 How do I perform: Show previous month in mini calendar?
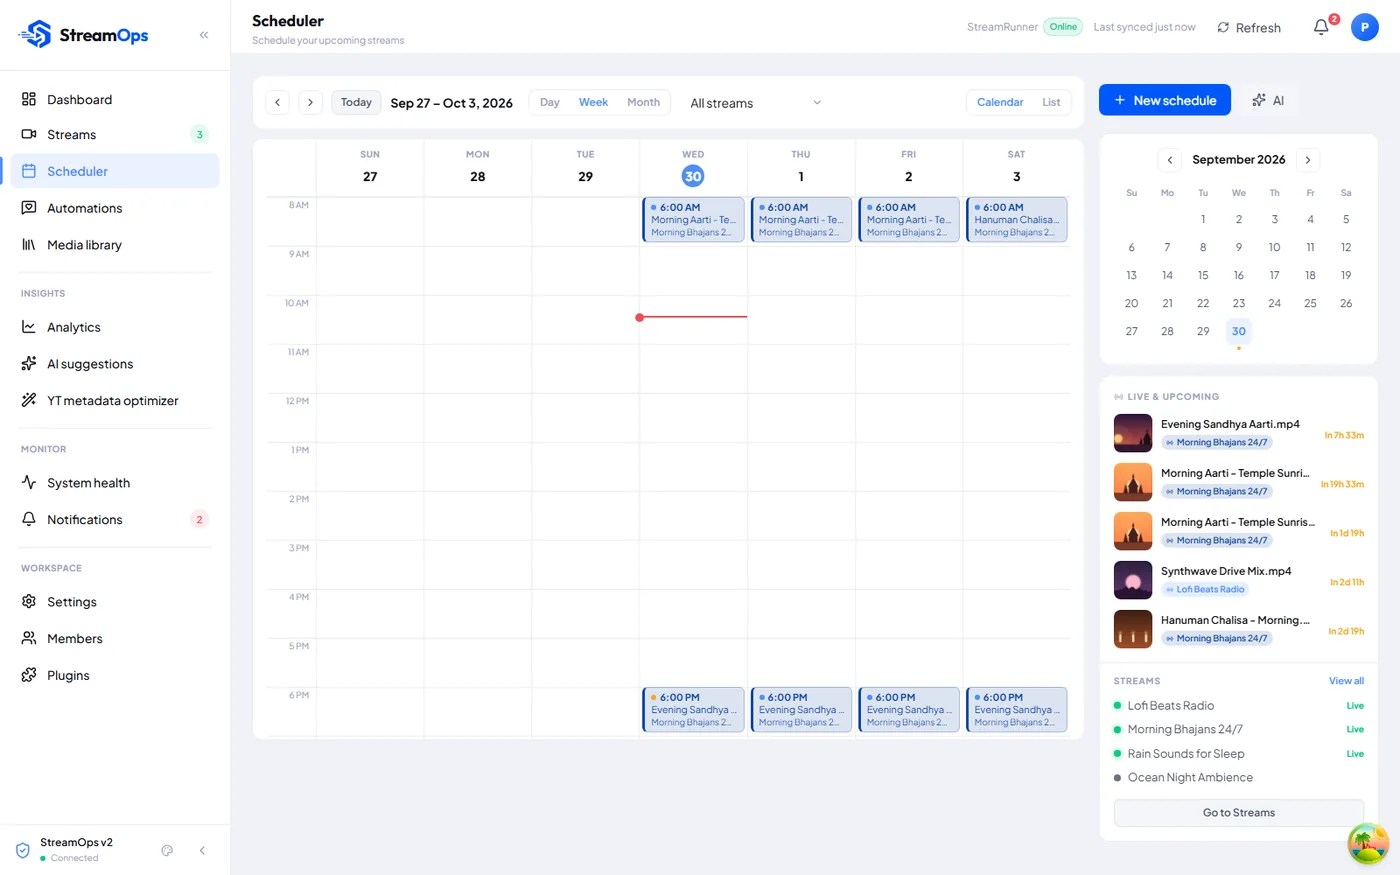(1169, 160)
